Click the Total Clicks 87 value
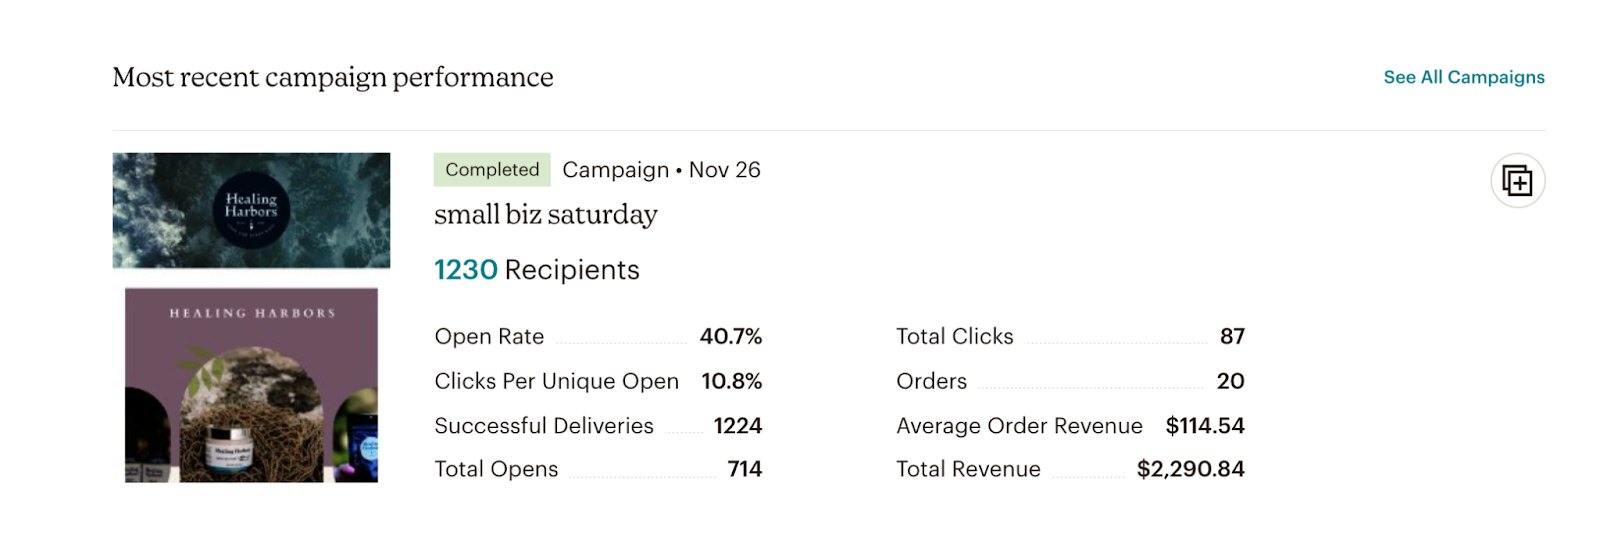 point(1232,337)
